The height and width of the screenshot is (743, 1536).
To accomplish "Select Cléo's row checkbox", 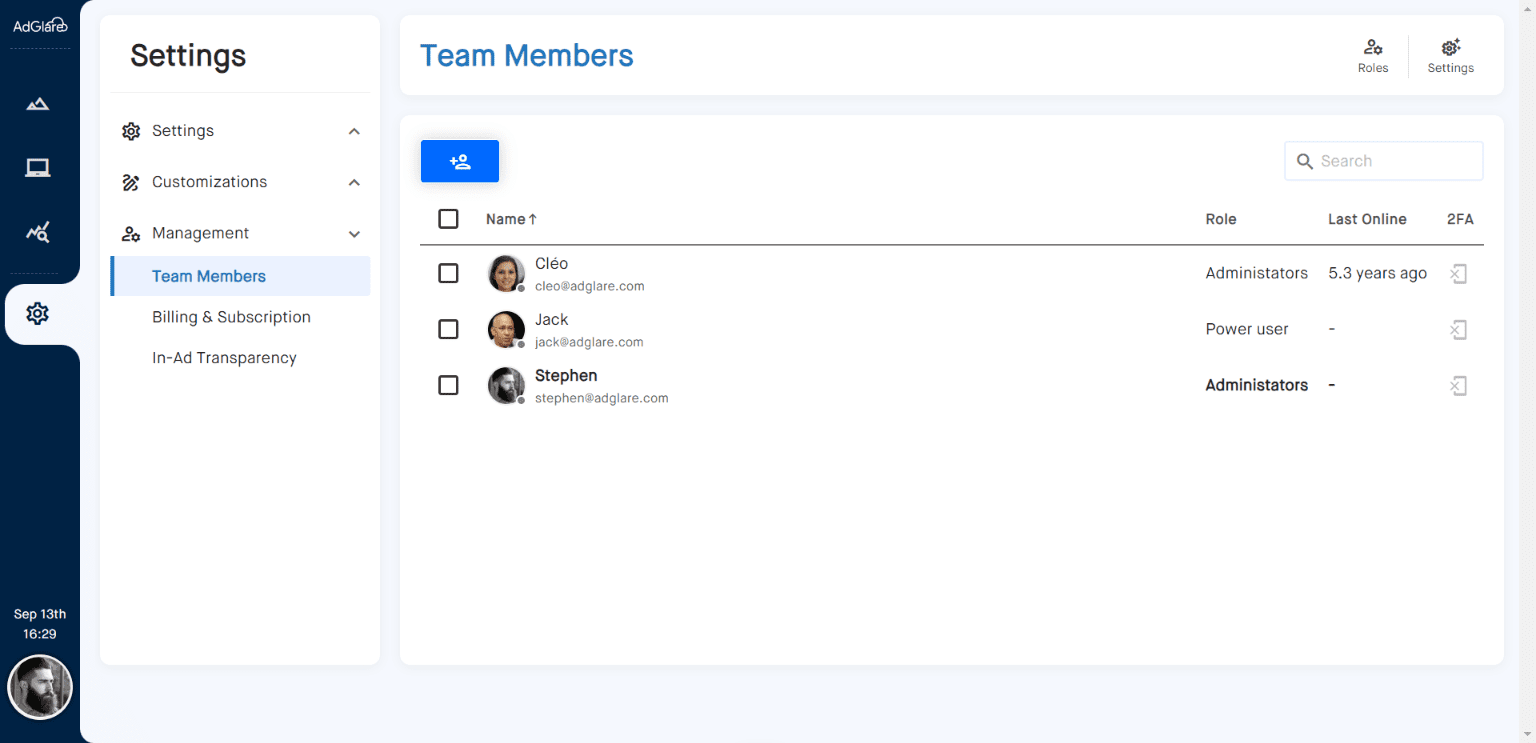I will coord(448,273).
